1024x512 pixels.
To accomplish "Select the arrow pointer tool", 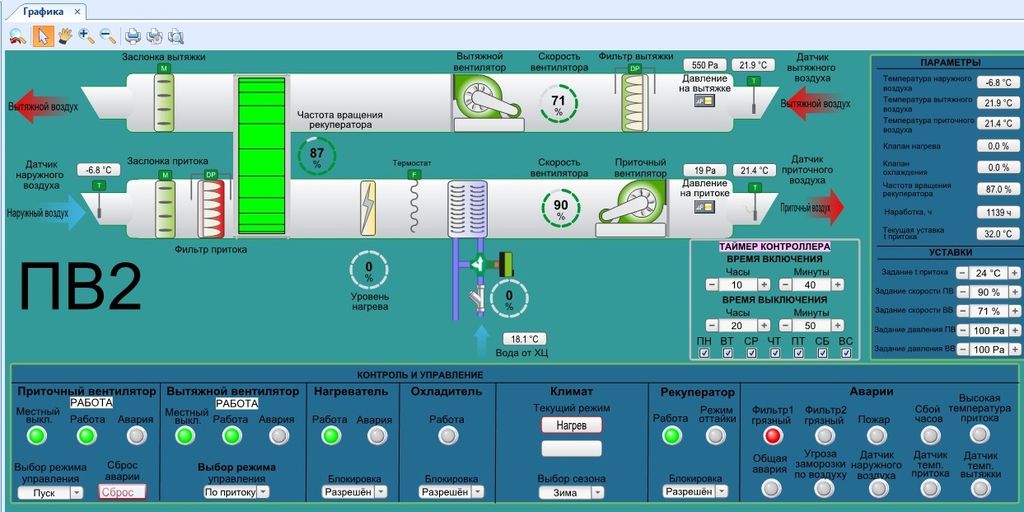I will (43, 36).
